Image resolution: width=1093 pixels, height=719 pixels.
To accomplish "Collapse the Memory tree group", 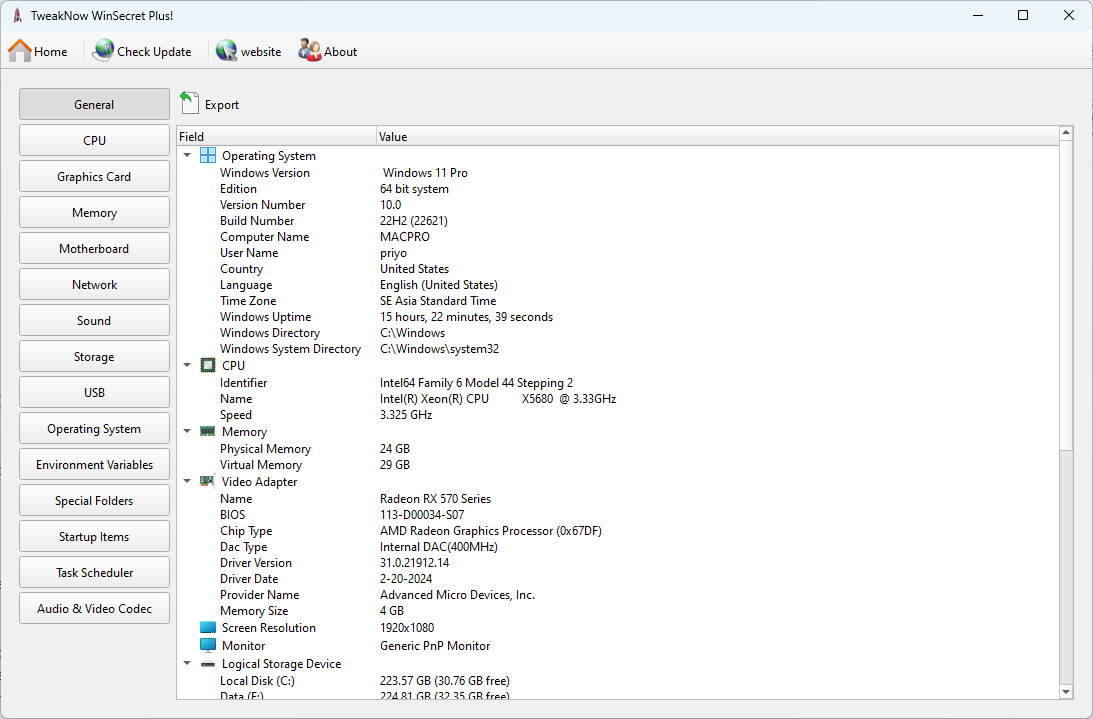I will coord(187,431).
